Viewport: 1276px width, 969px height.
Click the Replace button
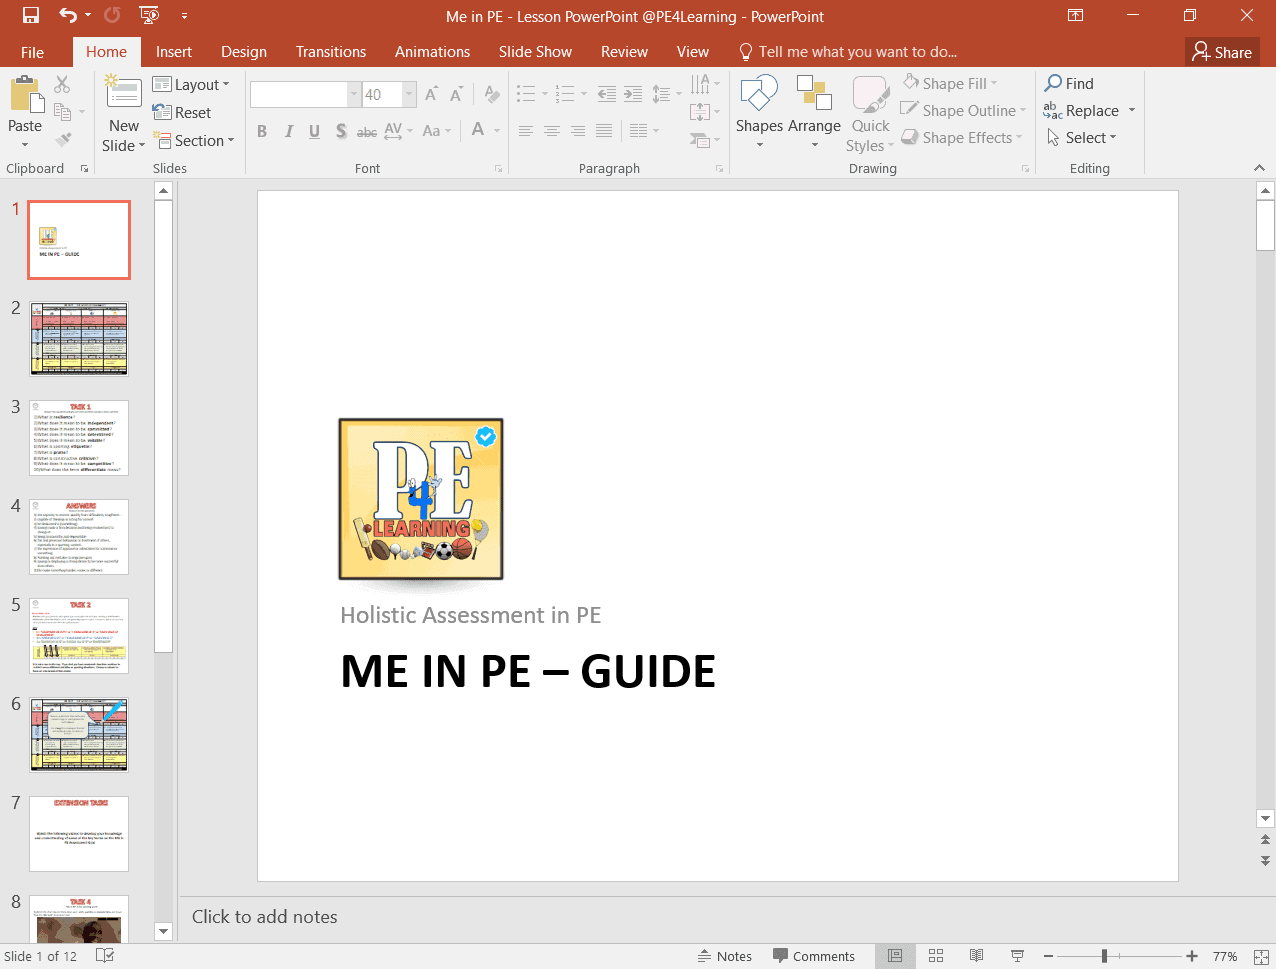pyautogui.click(x=1091, y=111)
